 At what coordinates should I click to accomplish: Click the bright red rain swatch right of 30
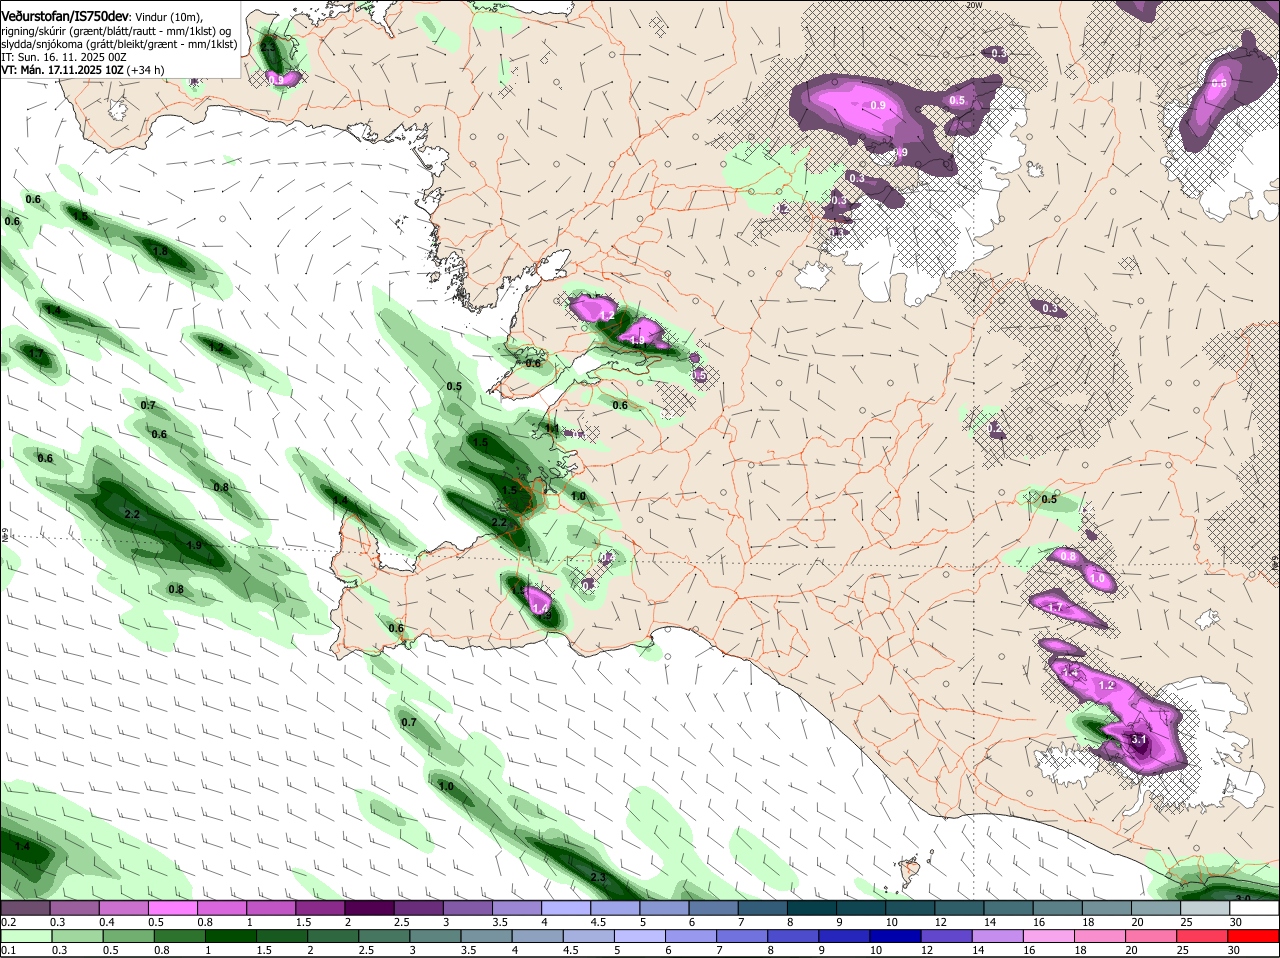(1253, 936)
